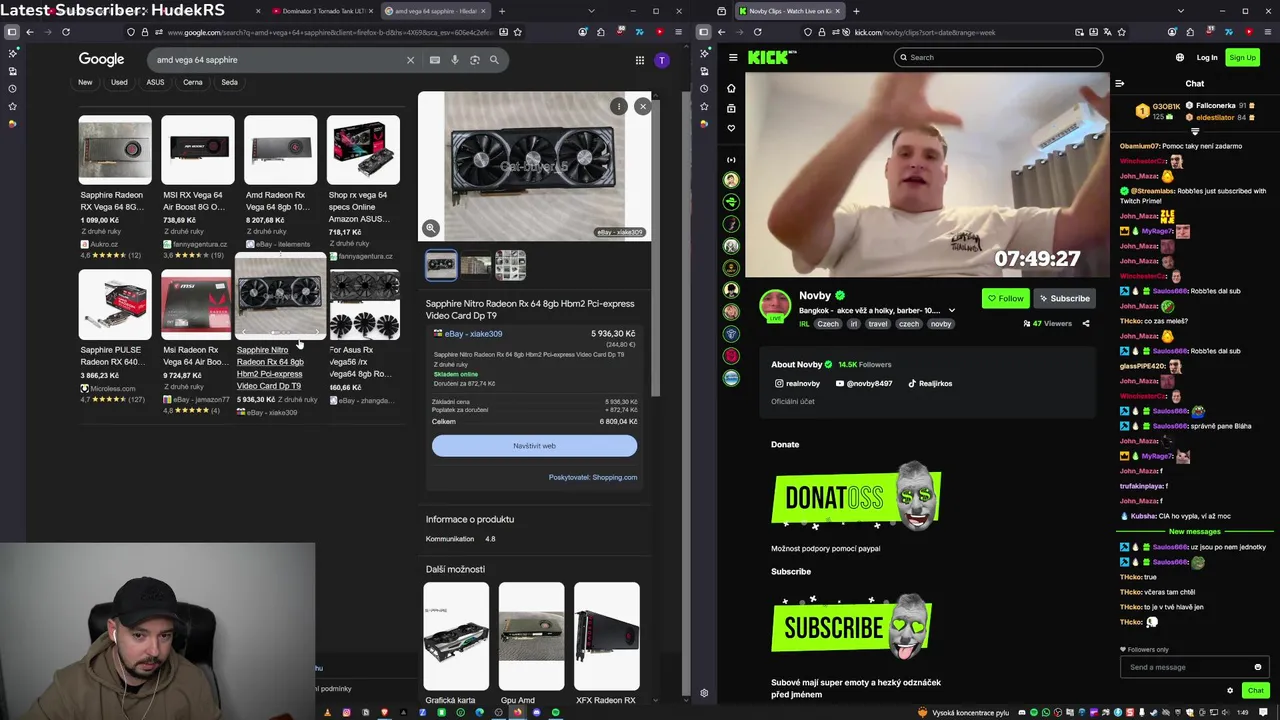Open Google account avatar T
This screenshot has width=1280, height=720.
click(661, 60)
